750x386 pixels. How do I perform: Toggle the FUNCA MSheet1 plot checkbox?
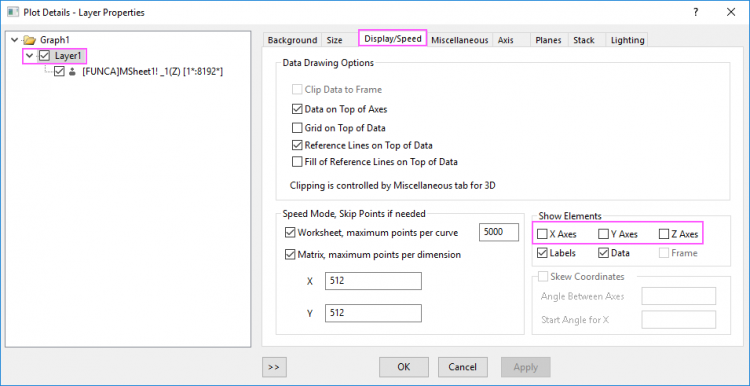click(x=60, y=72)
